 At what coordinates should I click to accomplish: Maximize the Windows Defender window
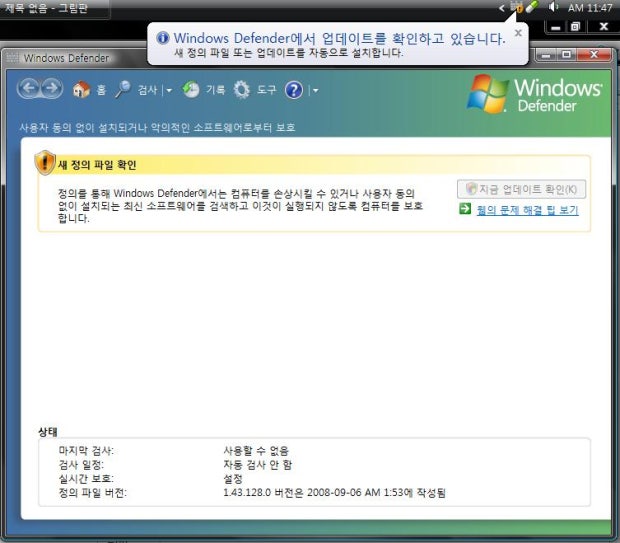tap(566, 55)
